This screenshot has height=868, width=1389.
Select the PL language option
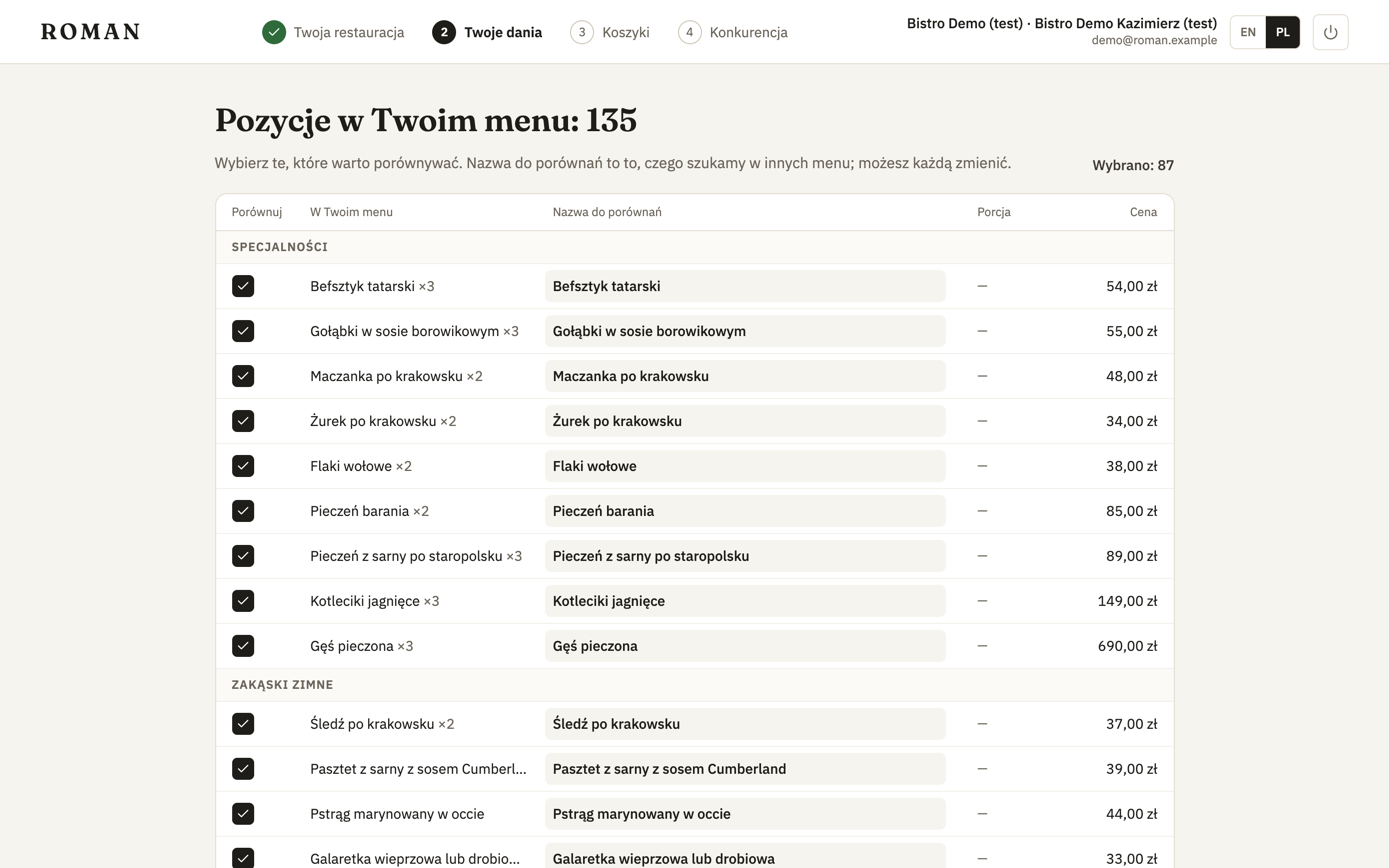tap(1283, 32)
